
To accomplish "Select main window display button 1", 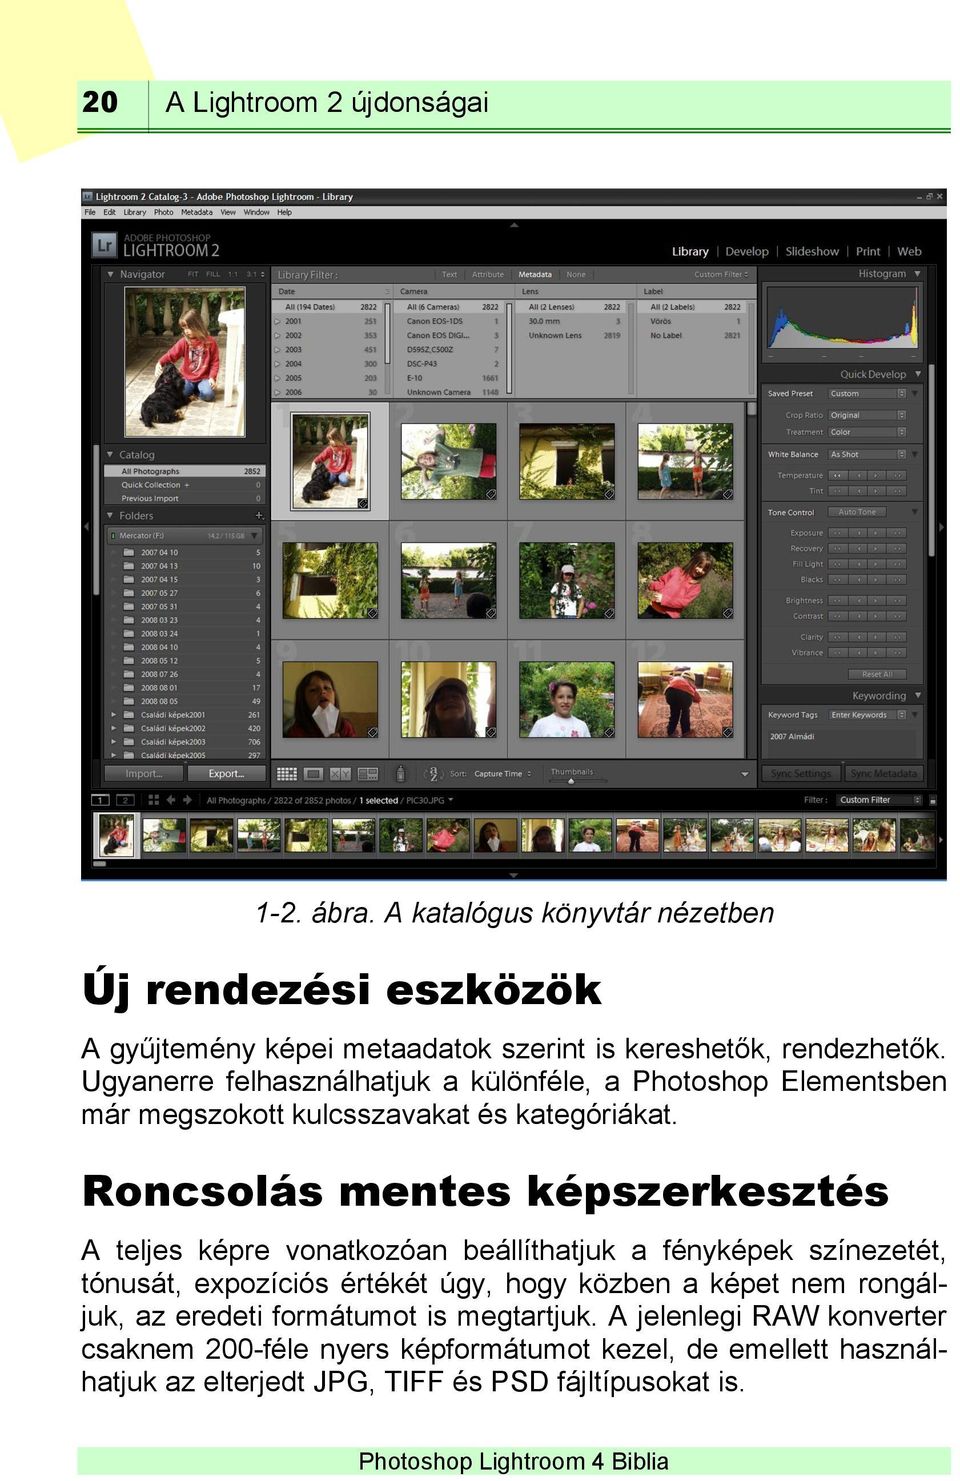I will pos(101,800).
